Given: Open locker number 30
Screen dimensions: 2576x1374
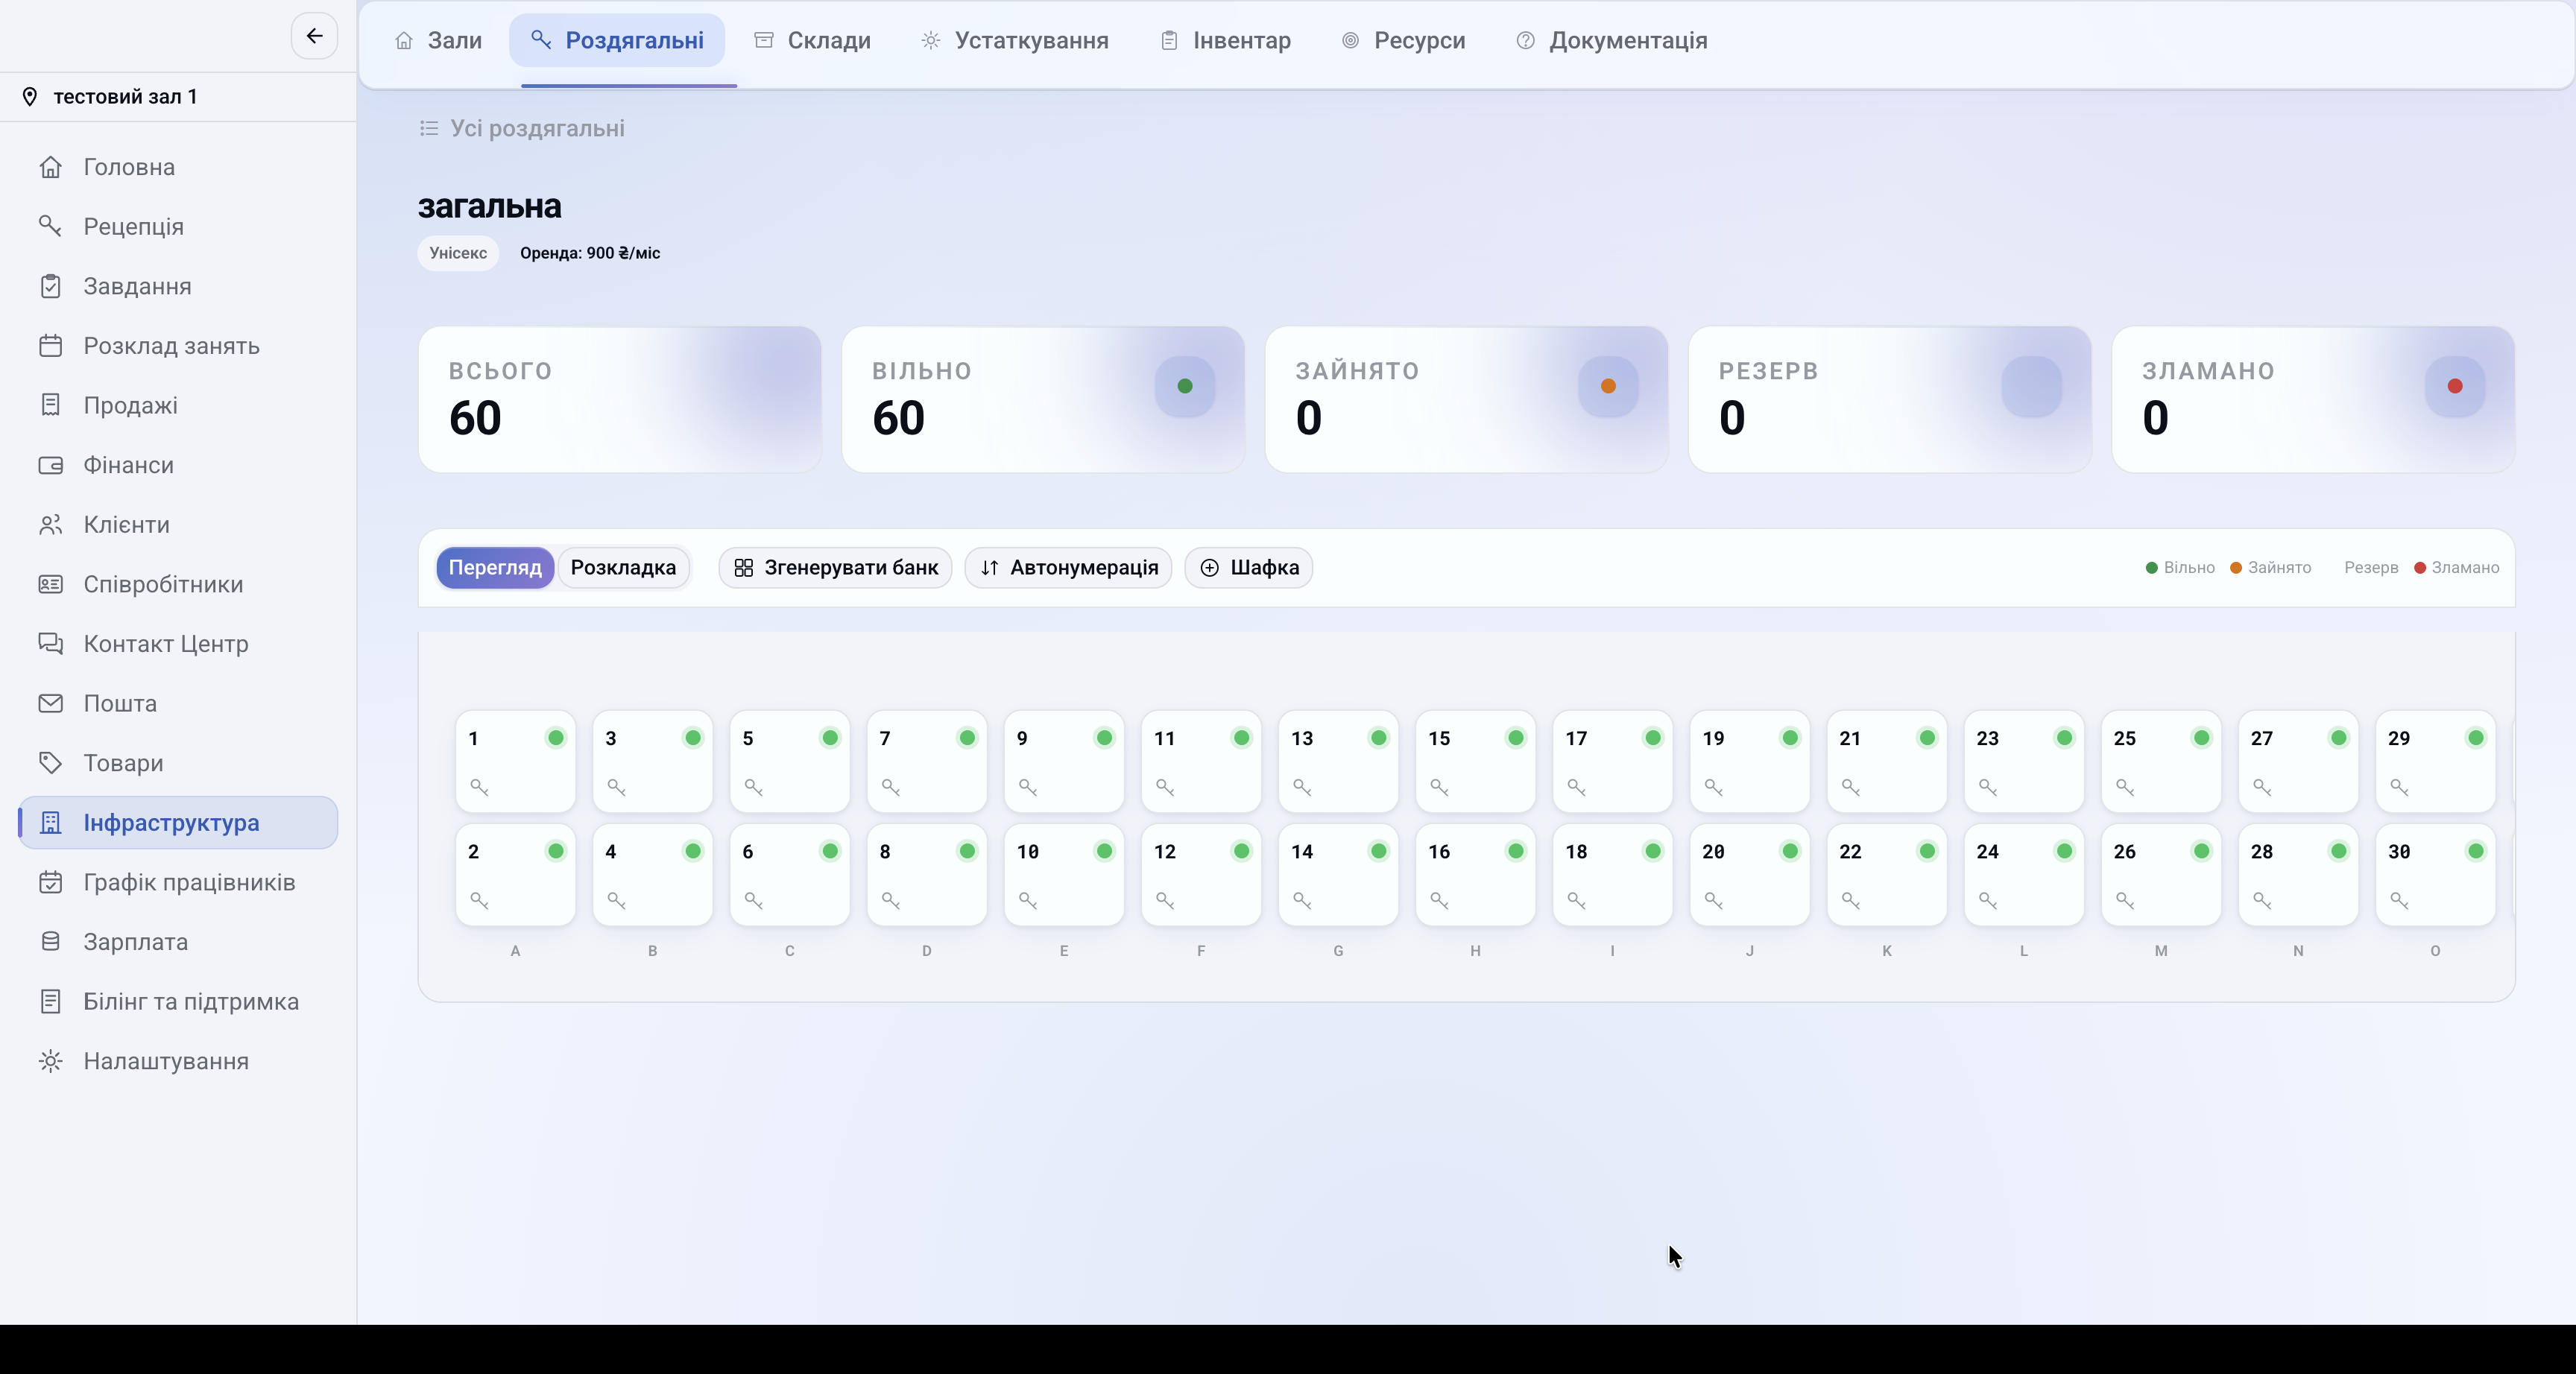Looking at the screenshot, I should pyautogui.click(x=2435, y=875).
